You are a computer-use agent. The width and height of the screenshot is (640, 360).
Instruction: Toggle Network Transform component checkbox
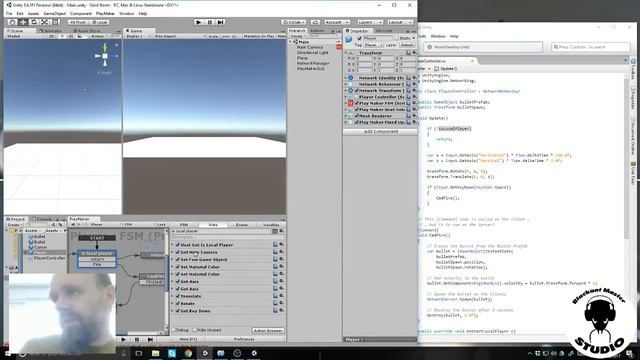[356, 91]
